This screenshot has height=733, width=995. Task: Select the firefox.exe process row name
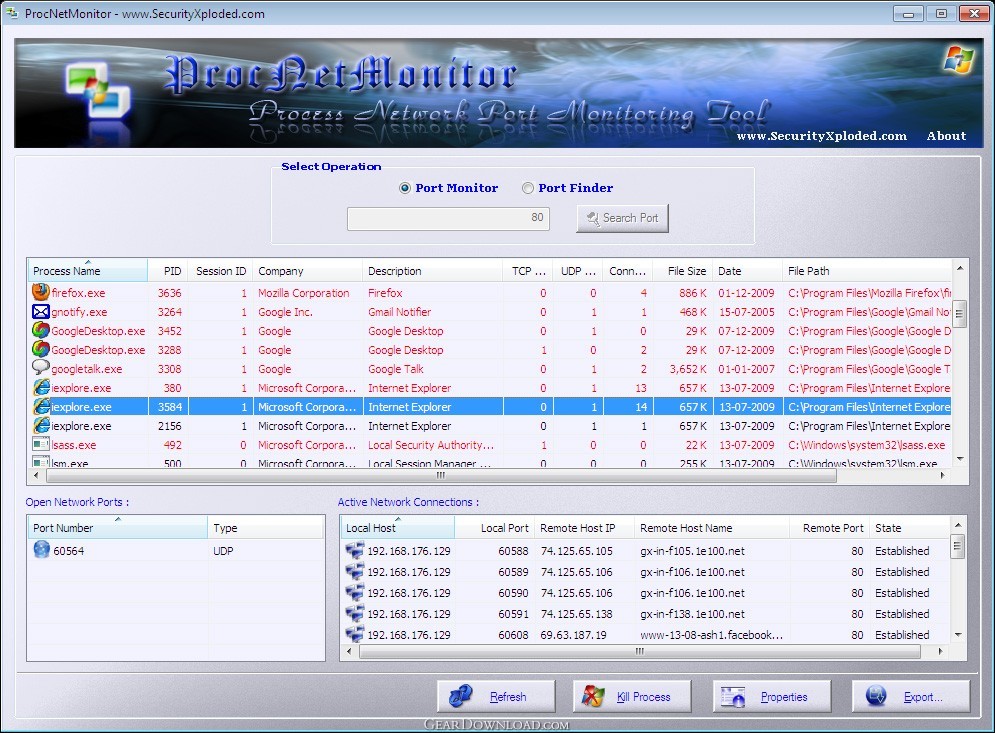click(78, 293)
